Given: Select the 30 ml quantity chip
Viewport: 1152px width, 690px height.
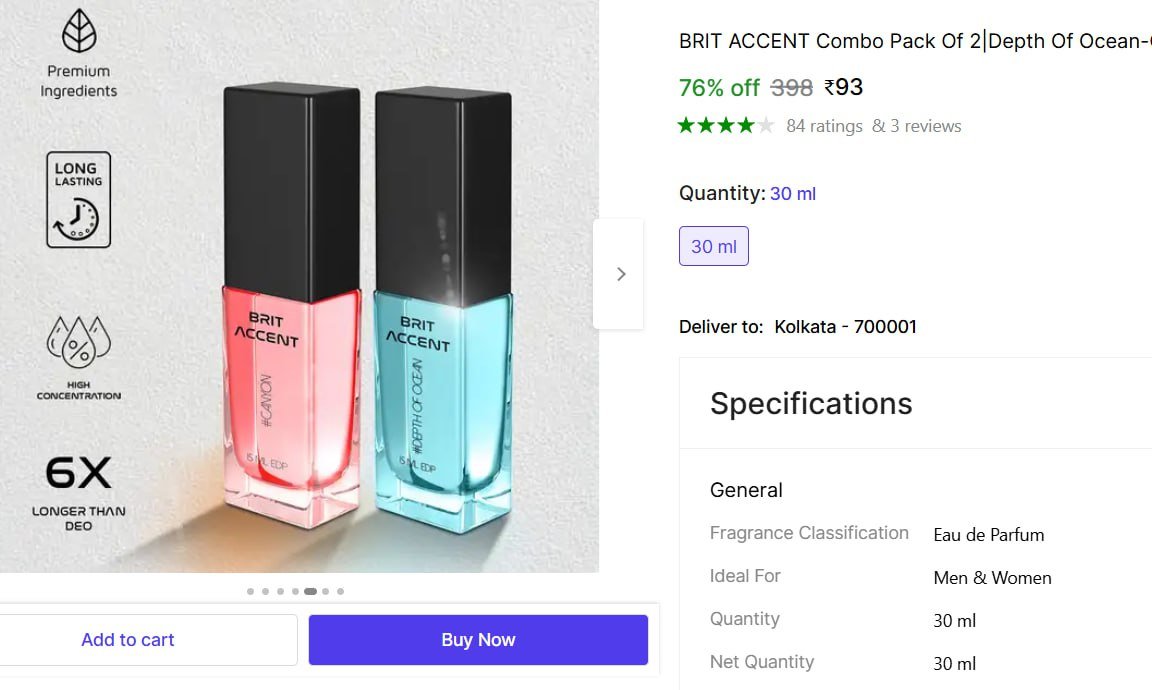Looking at the screenshot, I should coord(713,246).
